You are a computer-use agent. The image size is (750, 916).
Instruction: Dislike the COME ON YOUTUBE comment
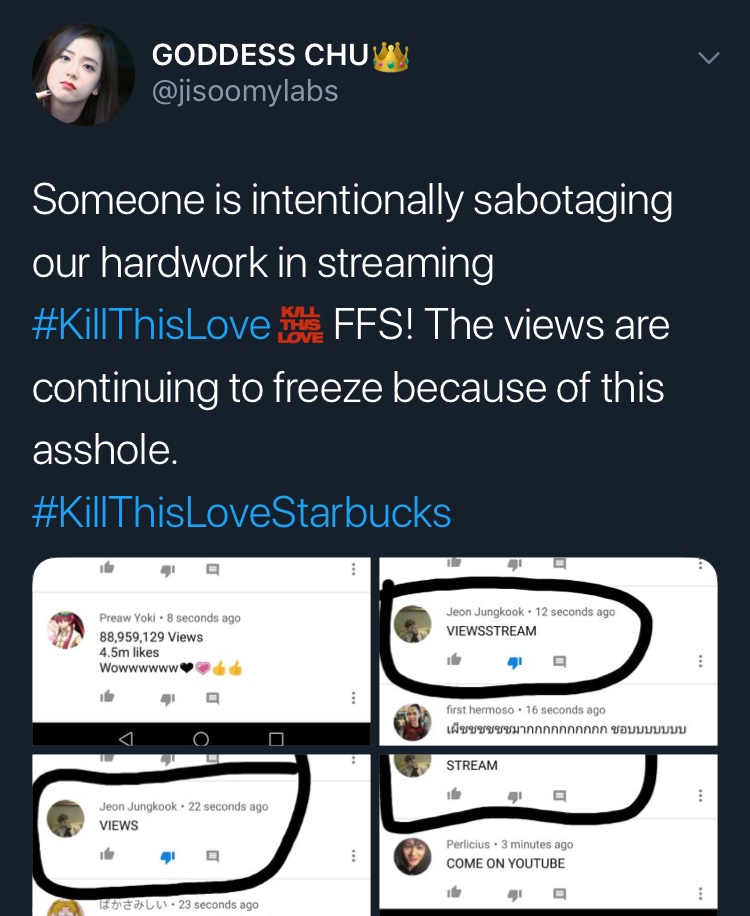(515, 893)
